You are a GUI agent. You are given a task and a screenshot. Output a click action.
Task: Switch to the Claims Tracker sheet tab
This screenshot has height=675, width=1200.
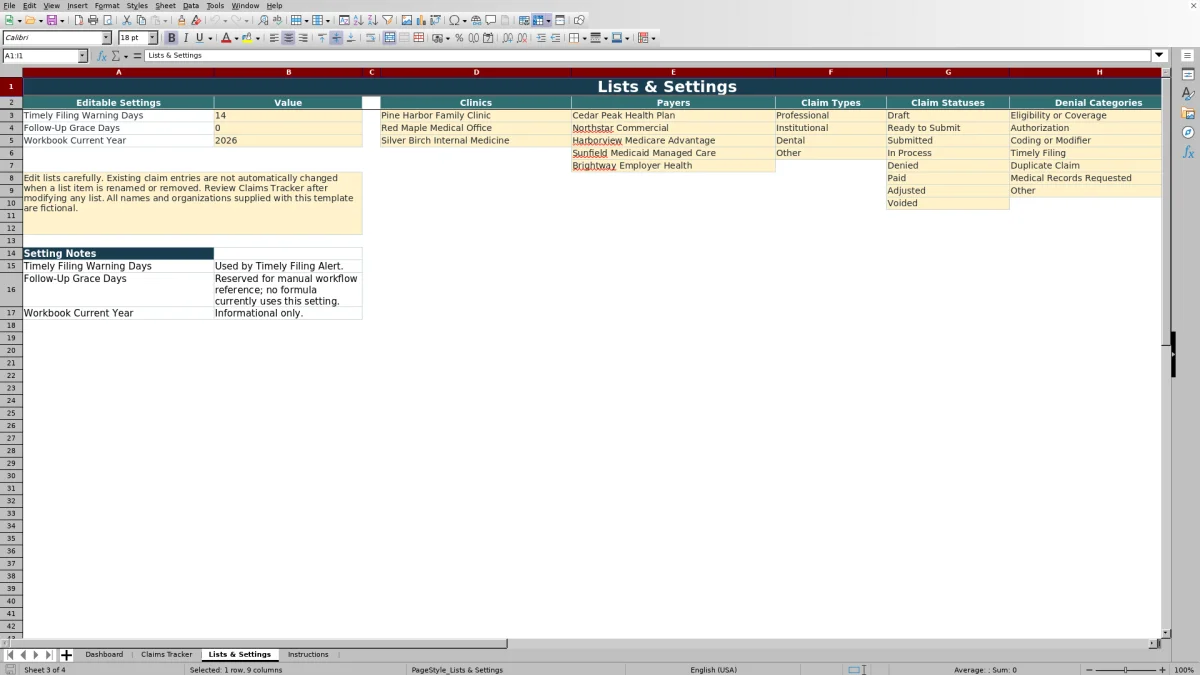point(166,655)
